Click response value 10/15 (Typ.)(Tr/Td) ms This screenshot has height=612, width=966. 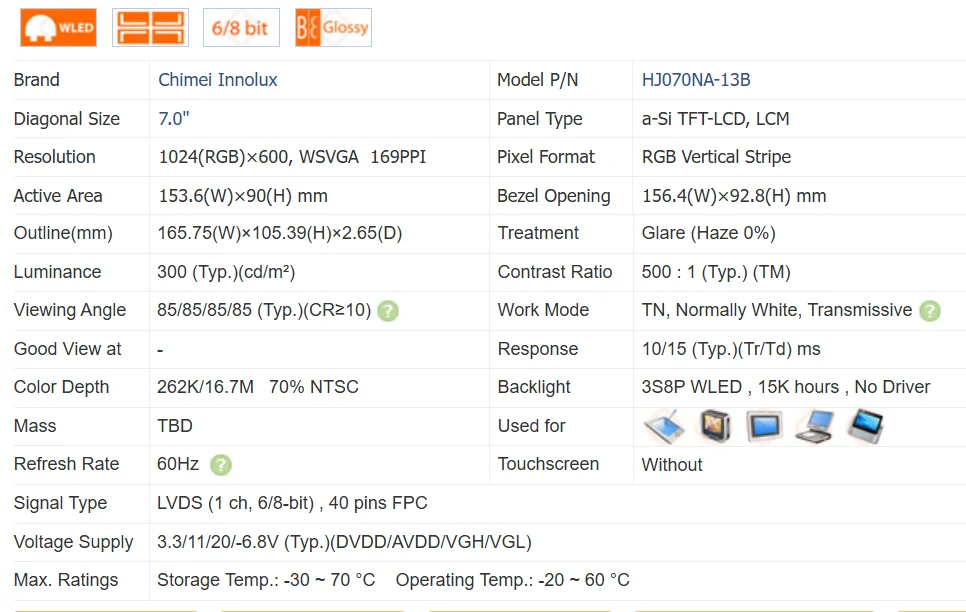731,349
